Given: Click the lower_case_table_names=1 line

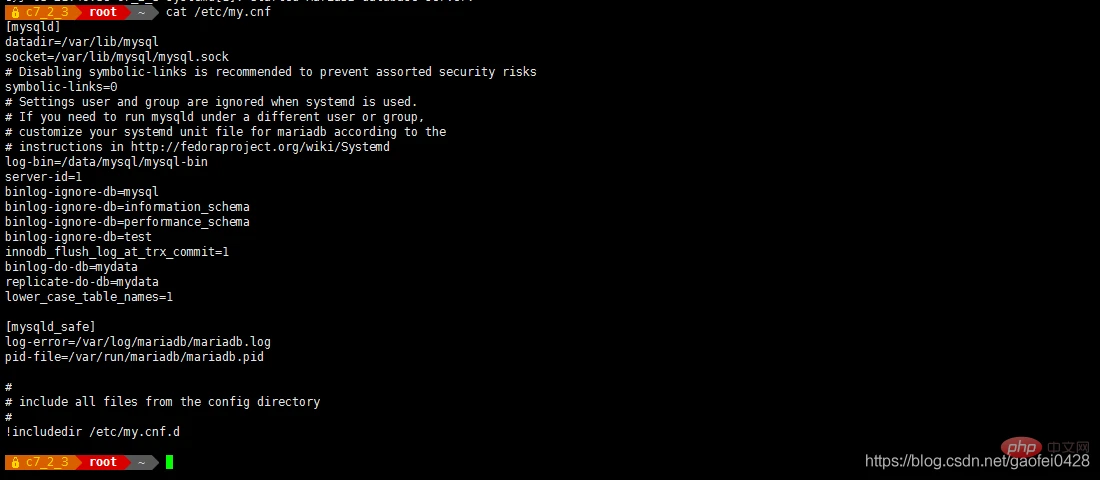Looking at the screenshot, I should (x=89, y=297).
